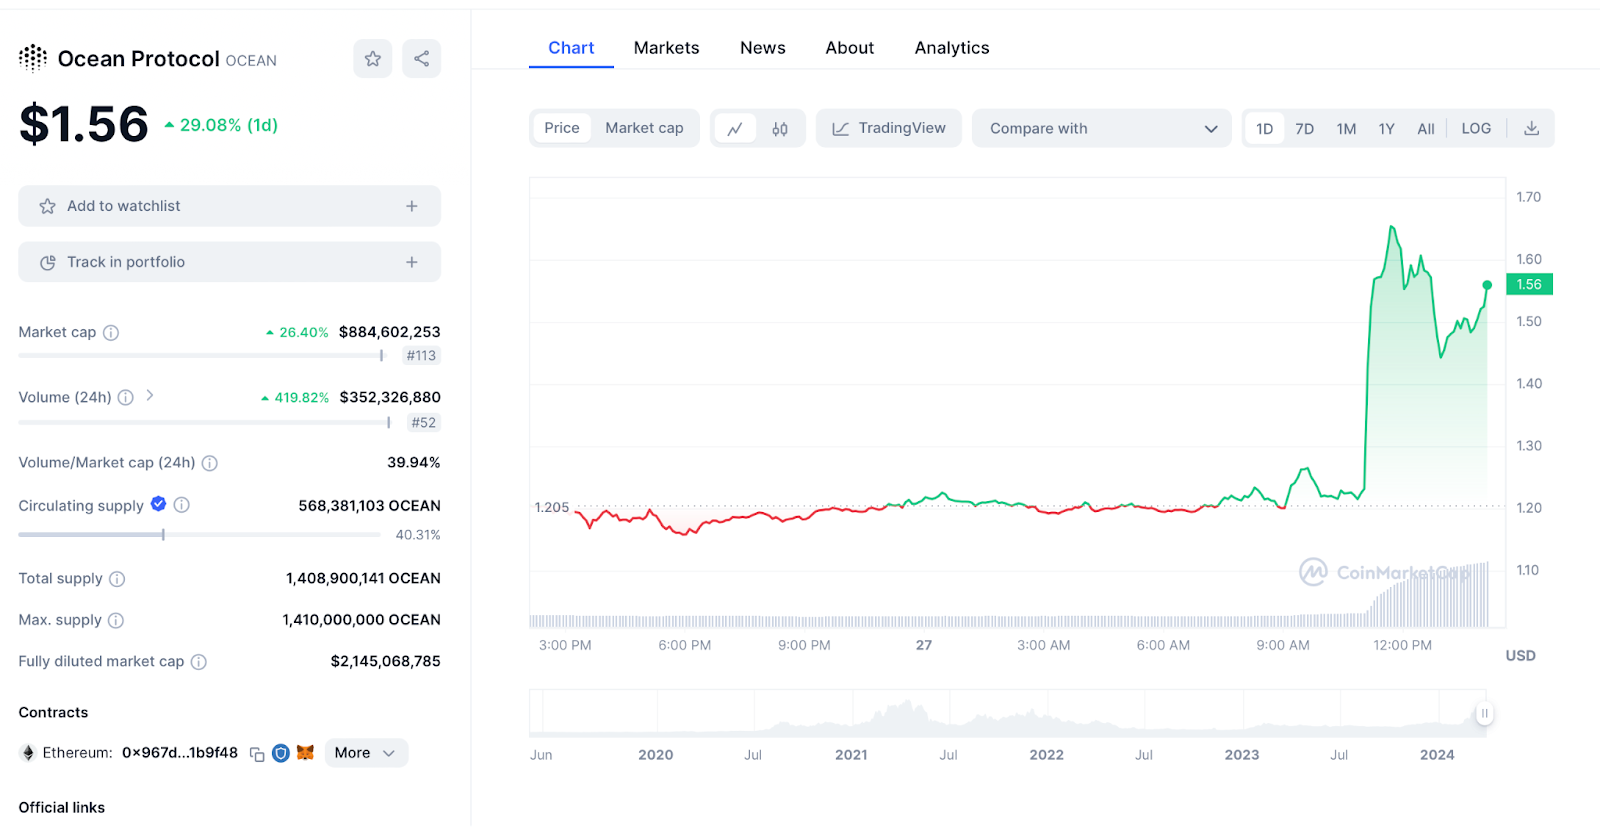
Task: Click the 29.08% (1d) price change
Action: coord(221,125)
